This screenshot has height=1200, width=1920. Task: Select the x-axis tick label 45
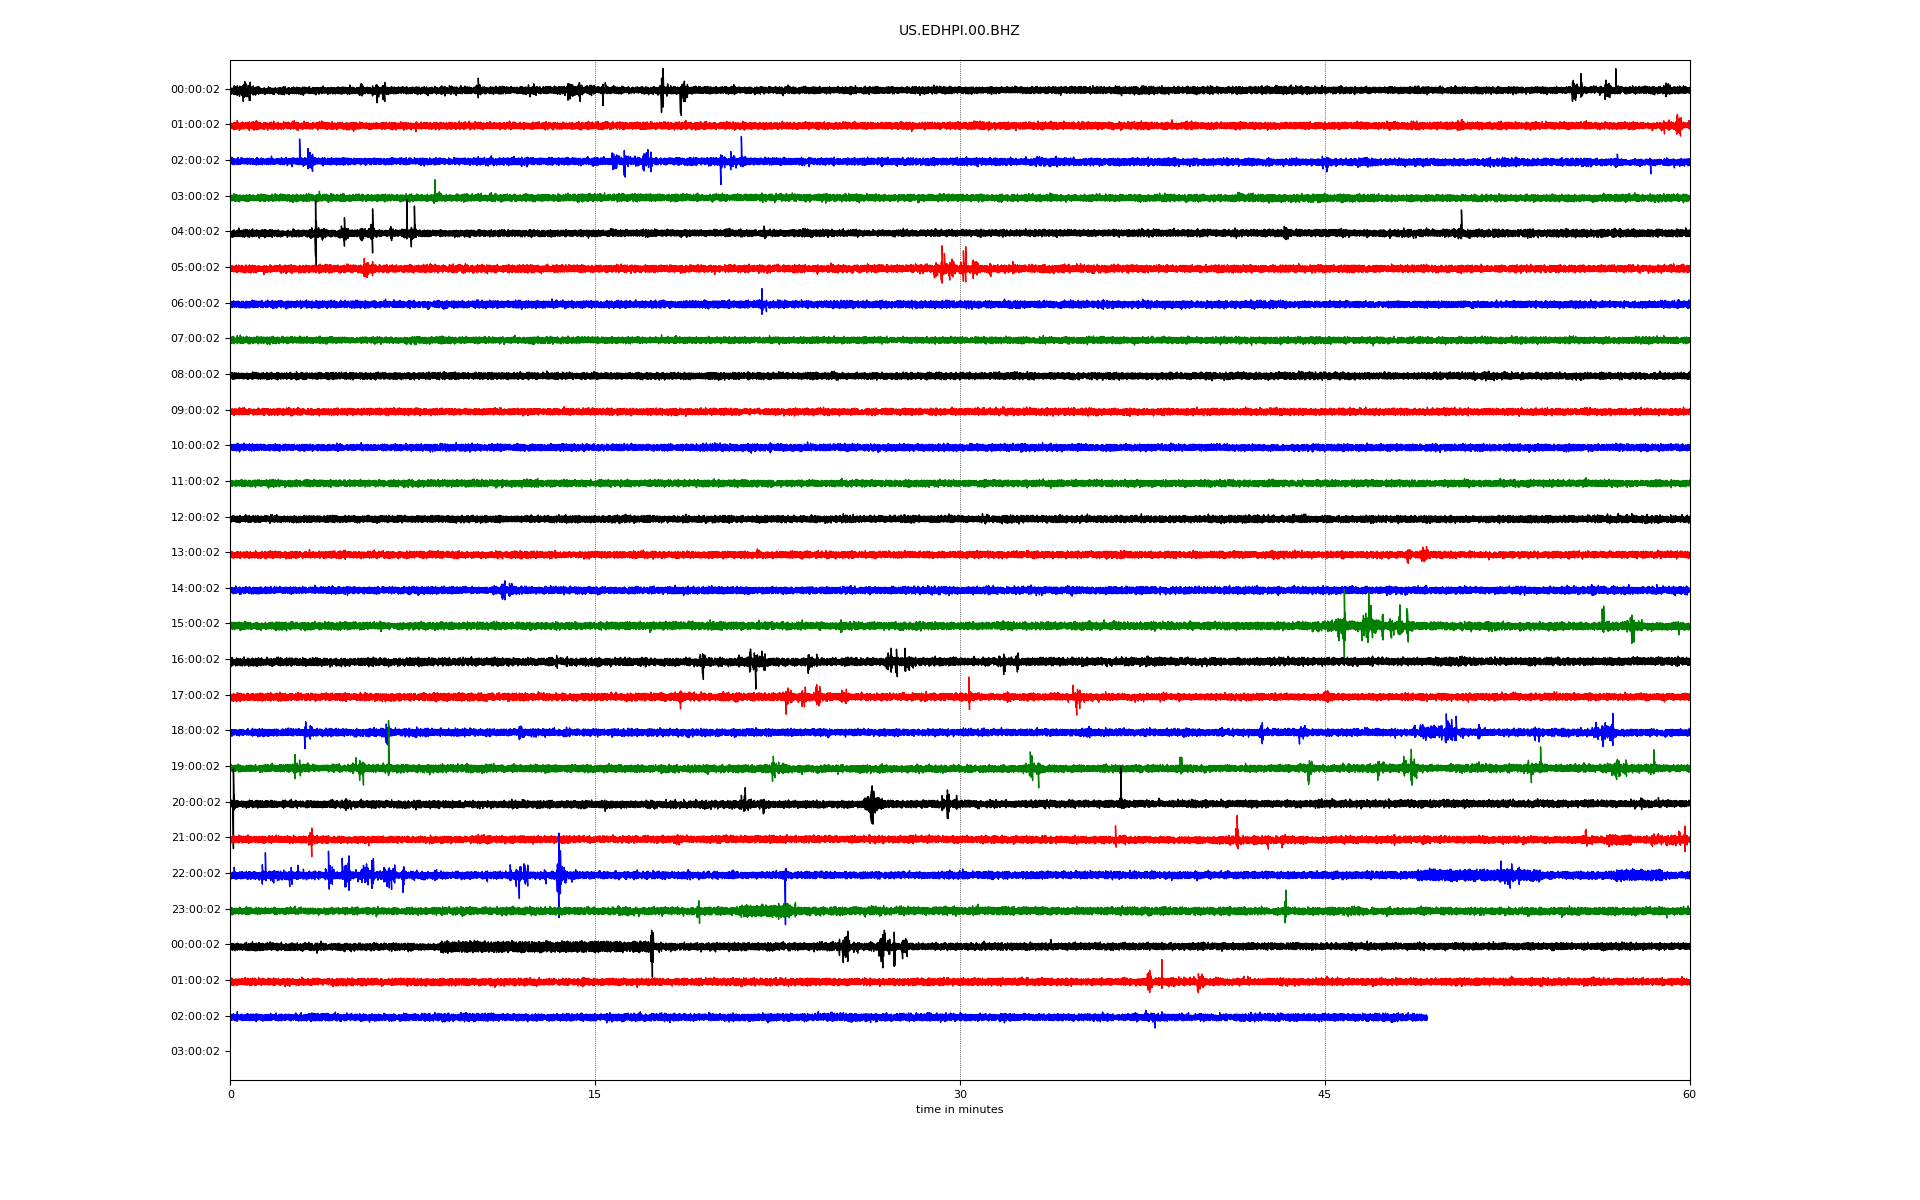pyautogui.click(x=1325, y=1094)
